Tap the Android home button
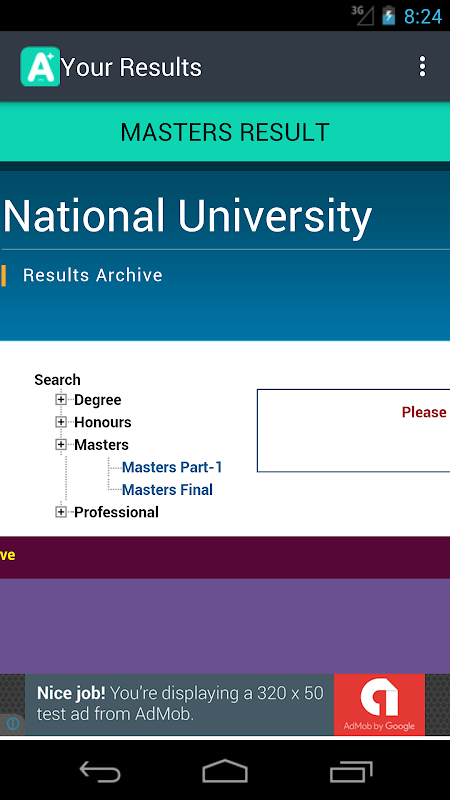Image resolution: width=450 pixels, height=800 pixels. 225,770
